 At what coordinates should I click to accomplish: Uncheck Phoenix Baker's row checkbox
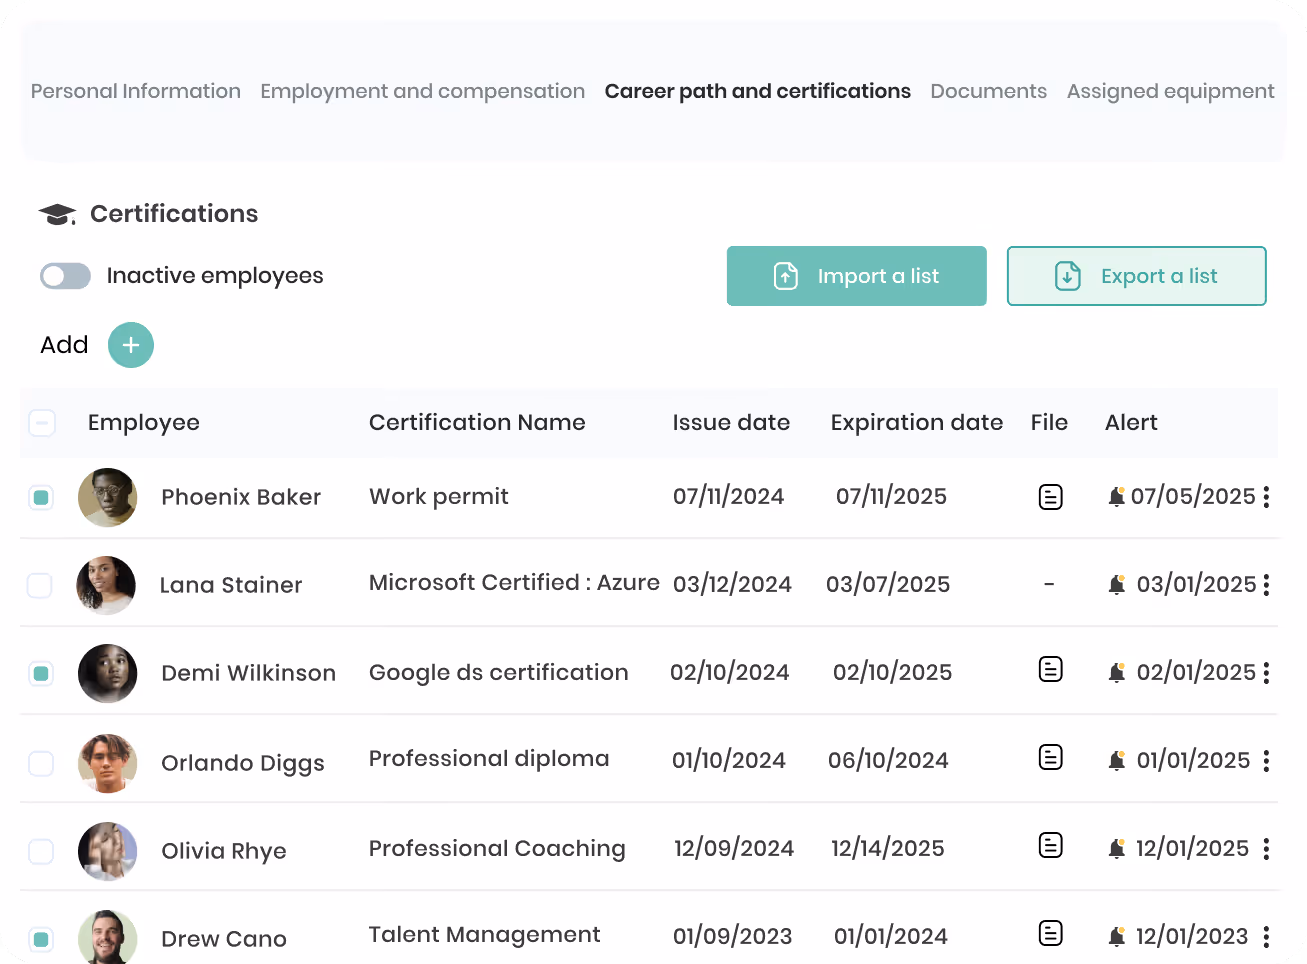click(x=41, y=497)
